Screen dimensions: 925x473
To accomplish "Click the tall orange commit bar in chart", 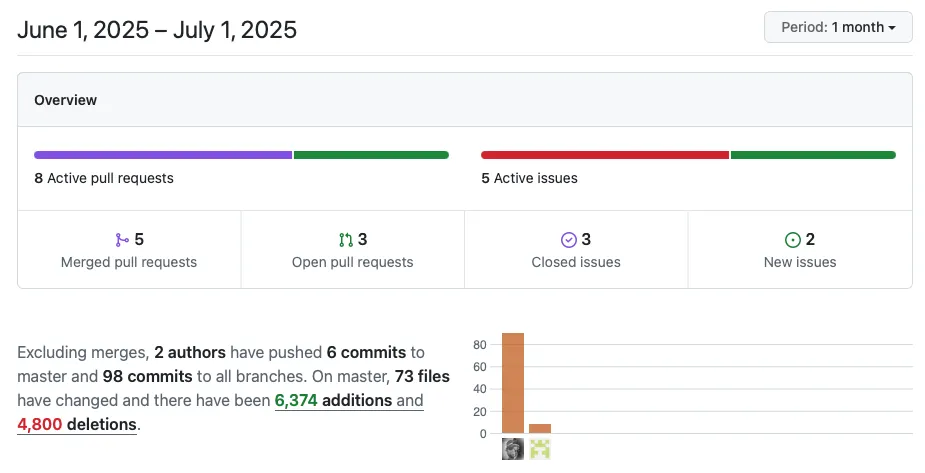I will pyautogui.click(x=513, y=383).
